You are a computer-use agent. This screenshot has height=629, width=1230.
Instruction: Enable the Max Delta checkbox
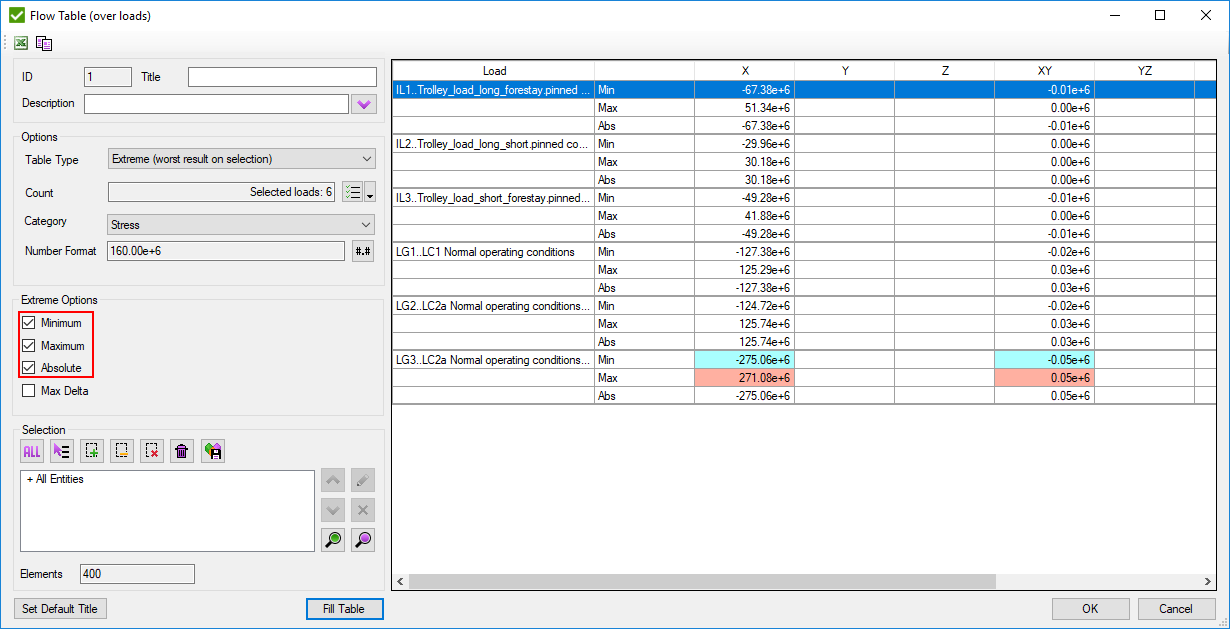(x=28, y=391)
